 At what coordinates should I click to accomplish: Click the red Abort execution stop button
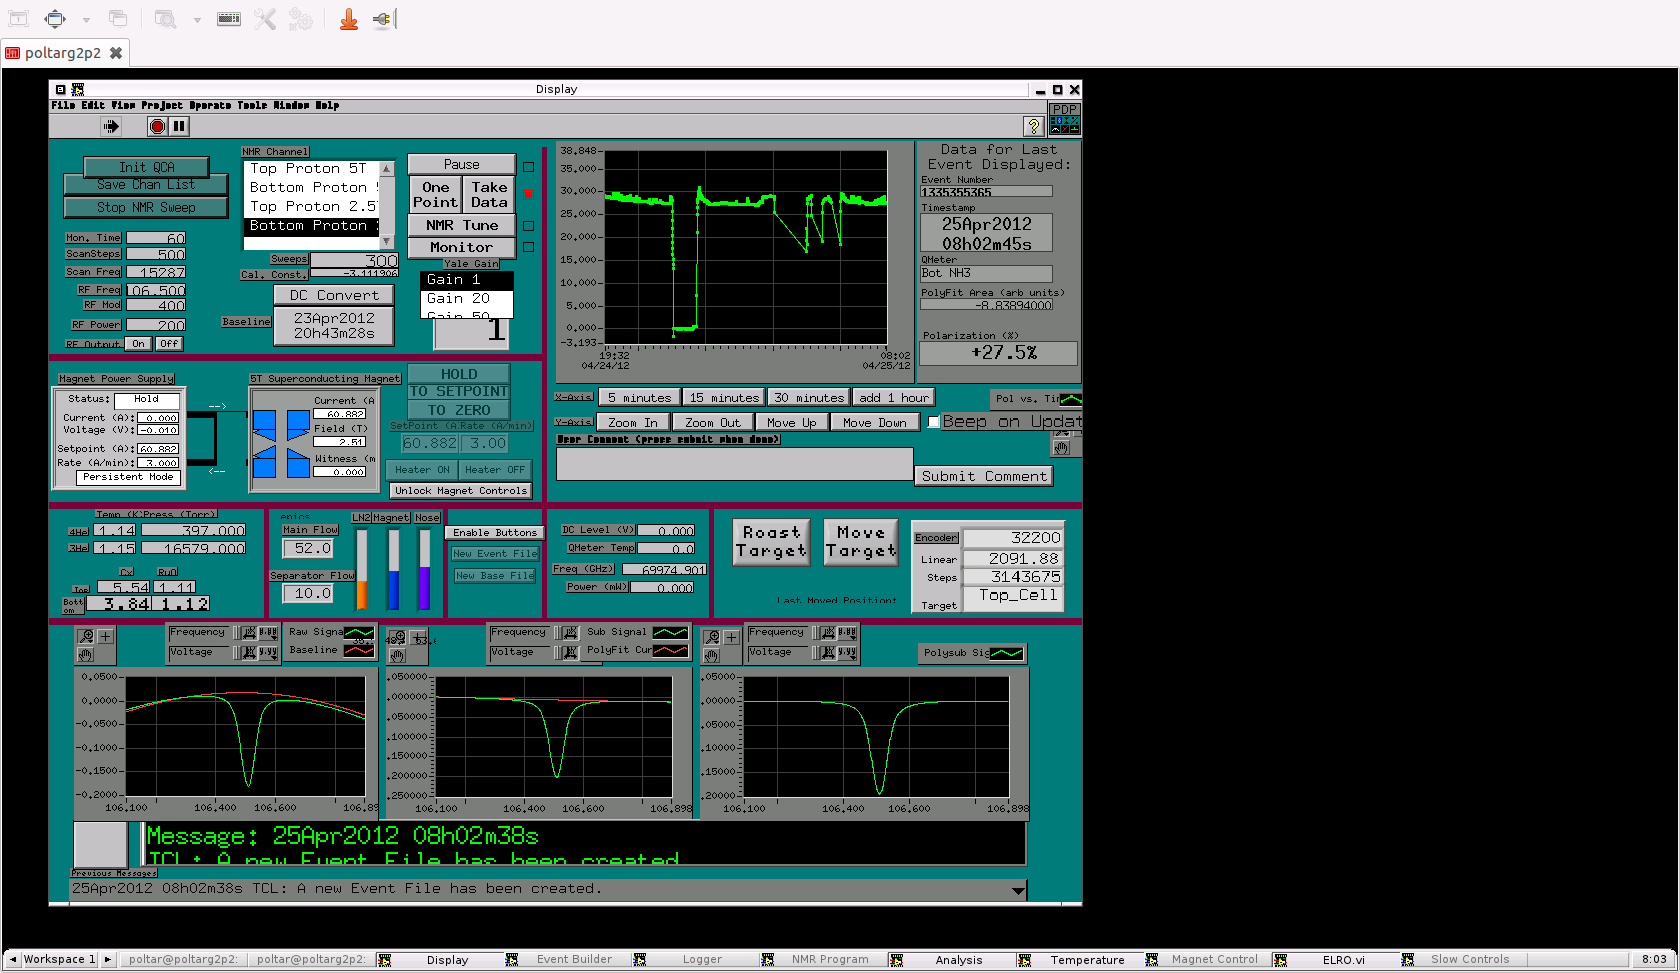pos(157,126)
